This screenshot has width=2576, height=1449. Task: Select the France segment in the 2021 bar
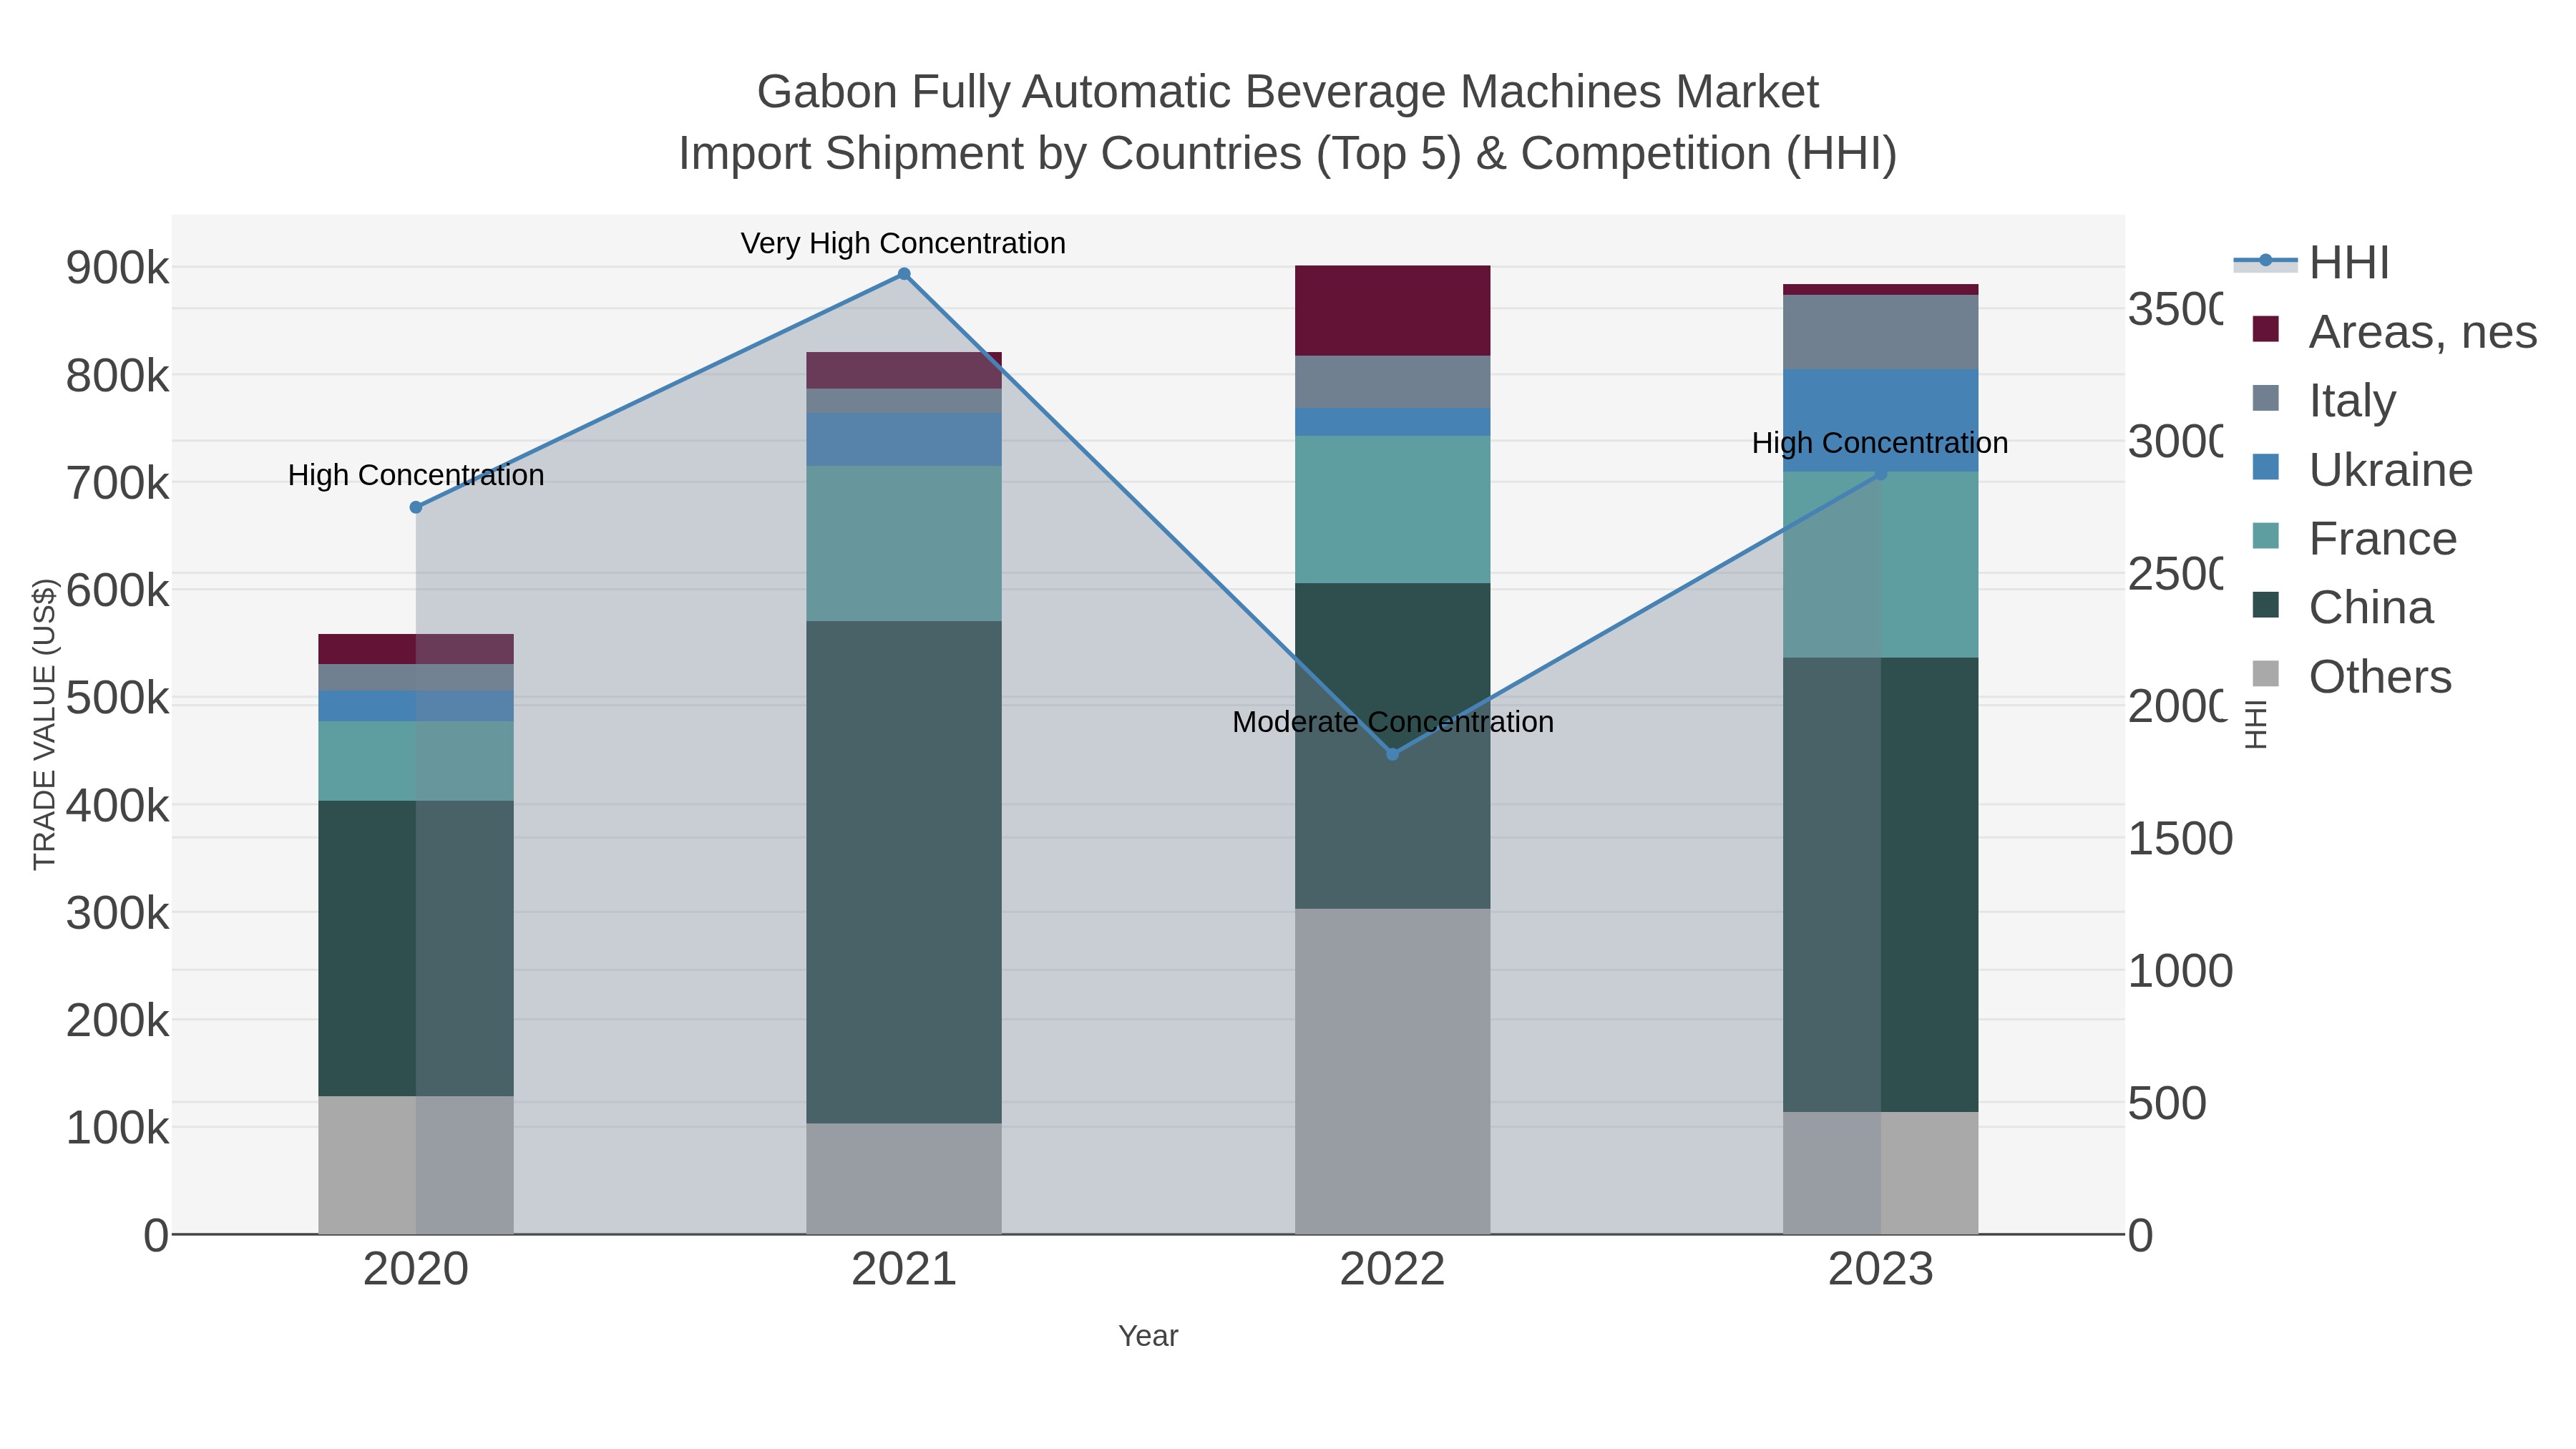[x=904, y=543]
